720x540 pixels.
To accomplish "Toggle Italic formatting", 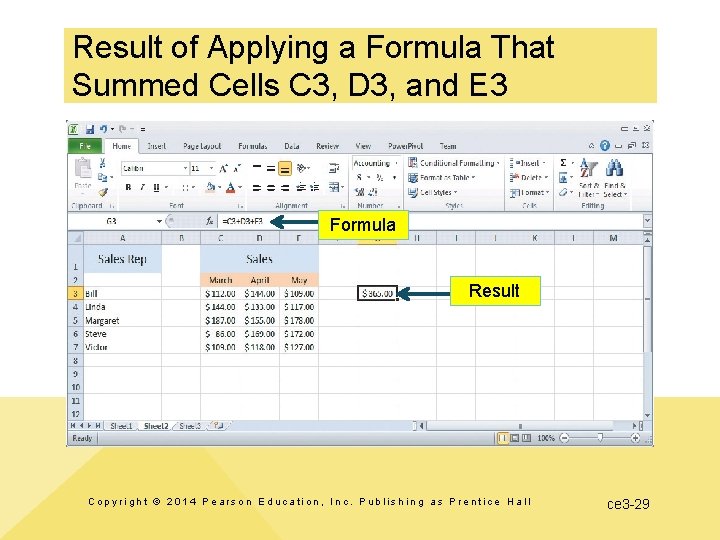I will click(142, 187).
